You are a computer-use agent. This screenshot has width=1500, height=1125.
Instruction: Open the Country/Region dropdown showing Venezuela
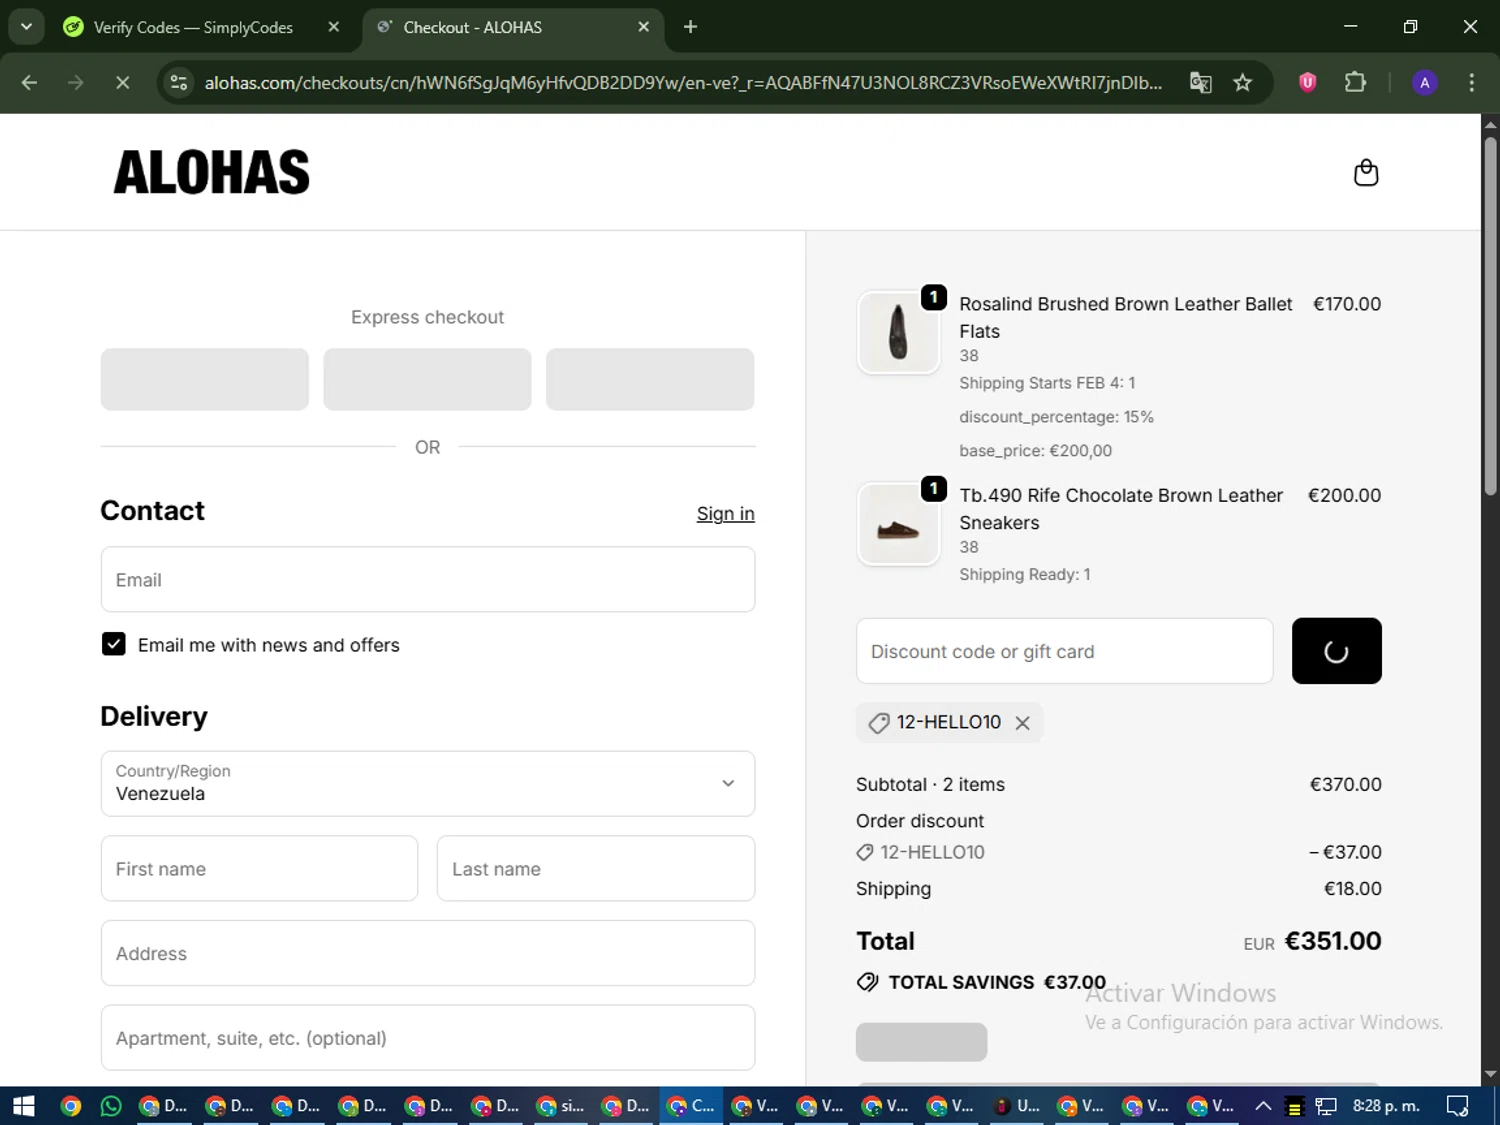[428, 784]
